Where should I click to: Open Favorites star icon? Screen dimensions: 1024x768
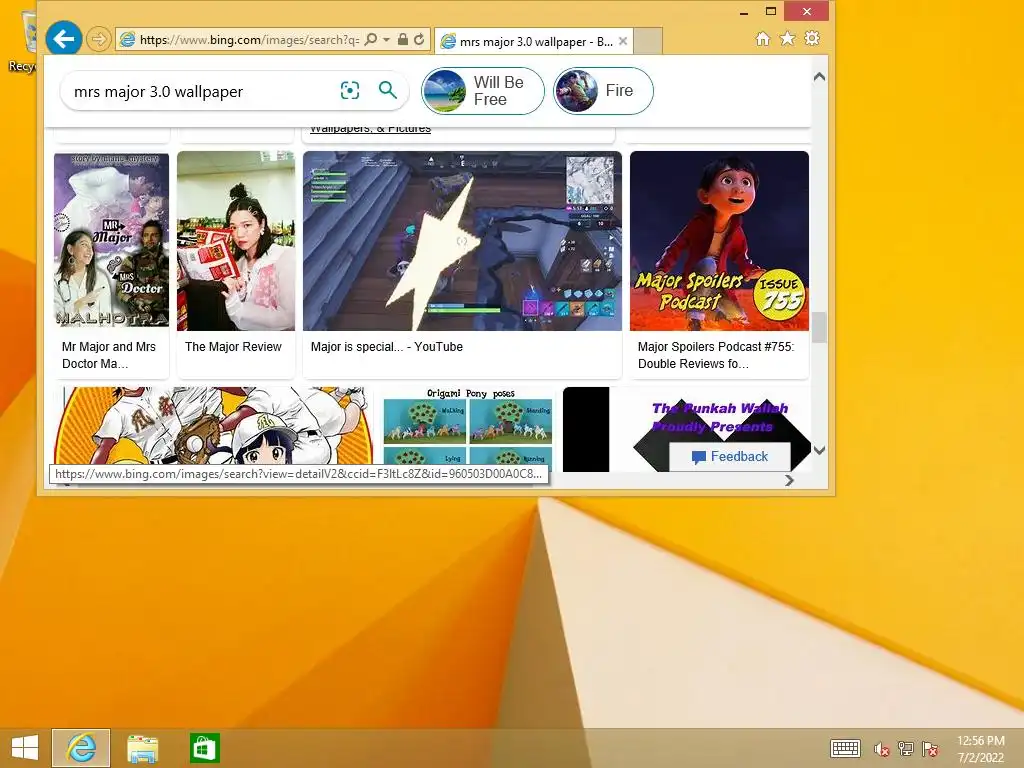788,39
